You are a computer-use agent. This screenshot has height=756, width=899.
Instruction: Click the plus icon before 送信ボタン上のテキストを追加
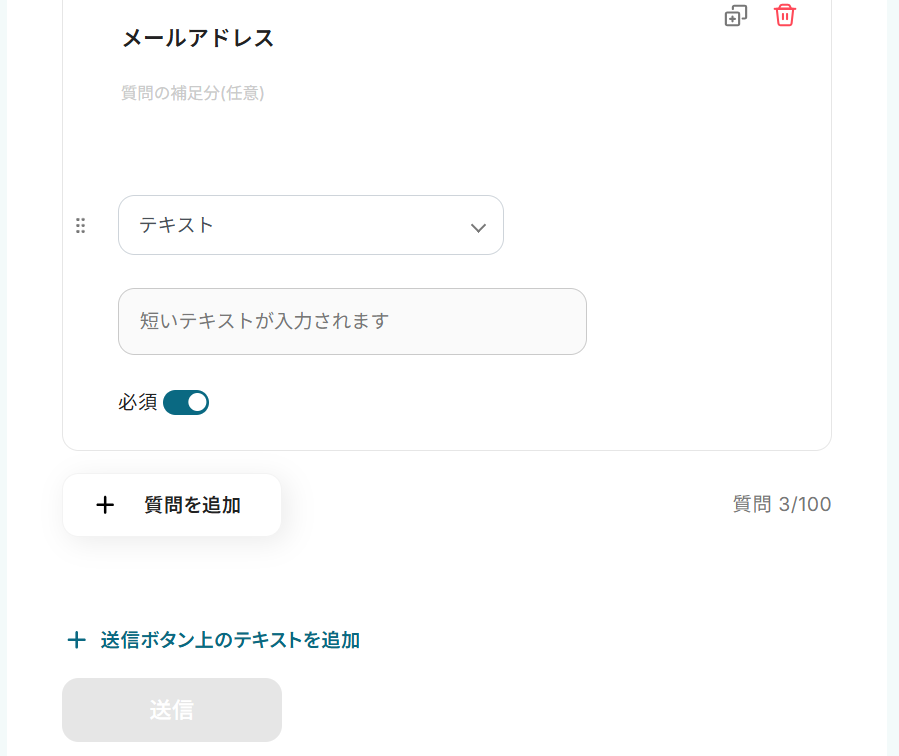(76, 640)
